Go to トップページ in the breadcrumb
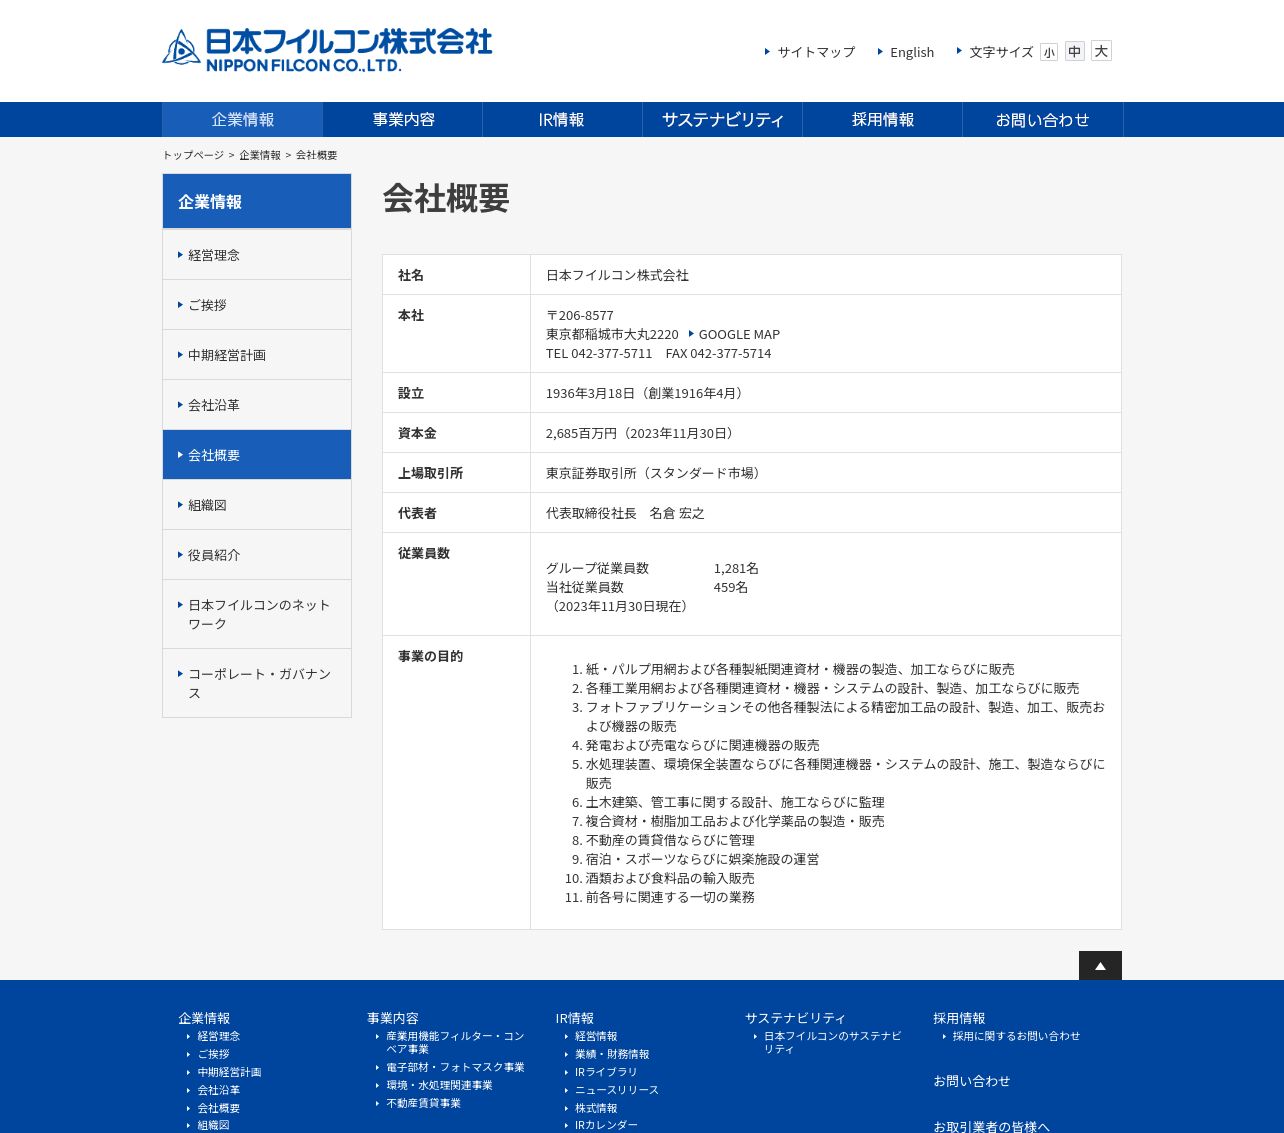 (193, 155)
